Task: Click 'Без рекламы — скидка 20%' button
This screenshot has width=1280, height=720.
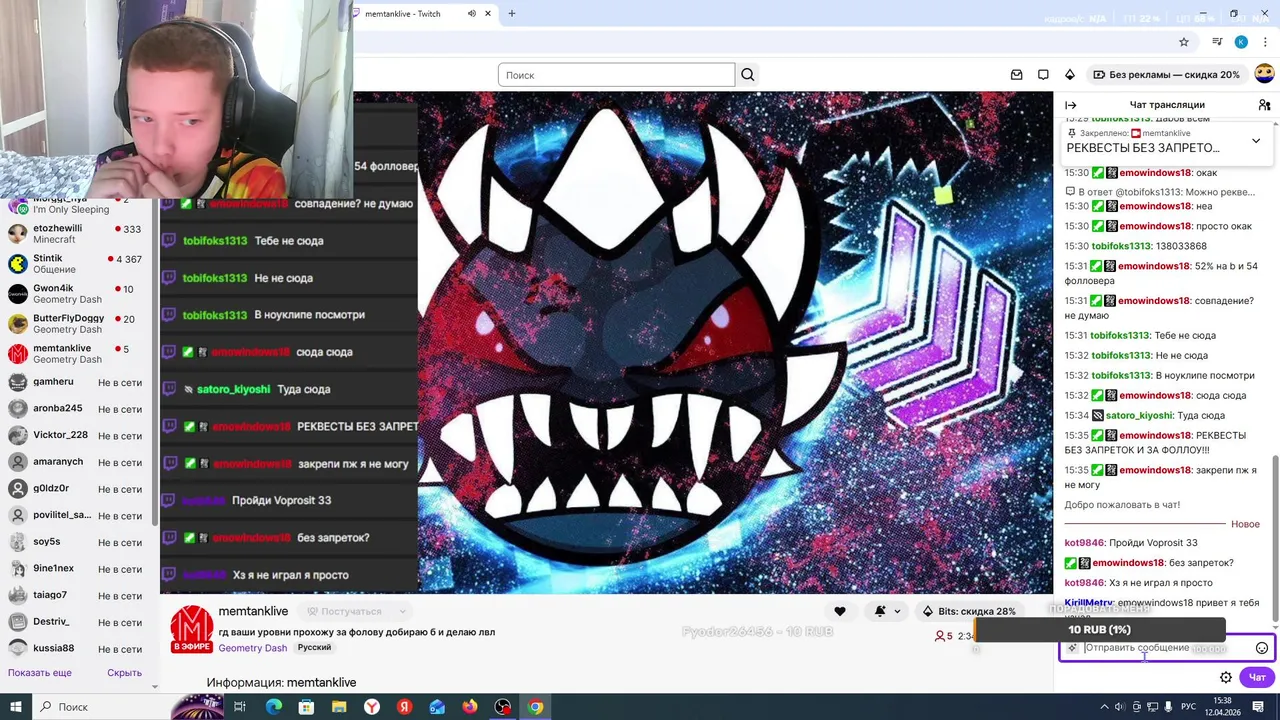Action: [x=1166, y=75]
